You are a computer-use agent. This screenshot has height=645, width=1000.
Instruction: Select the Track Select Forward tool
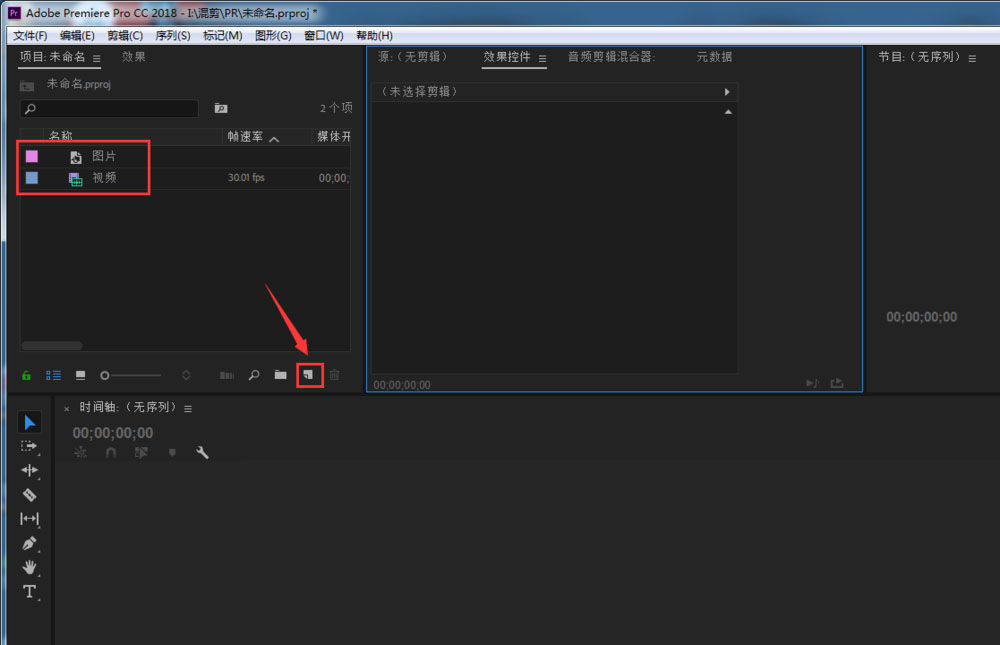(29, 446)
